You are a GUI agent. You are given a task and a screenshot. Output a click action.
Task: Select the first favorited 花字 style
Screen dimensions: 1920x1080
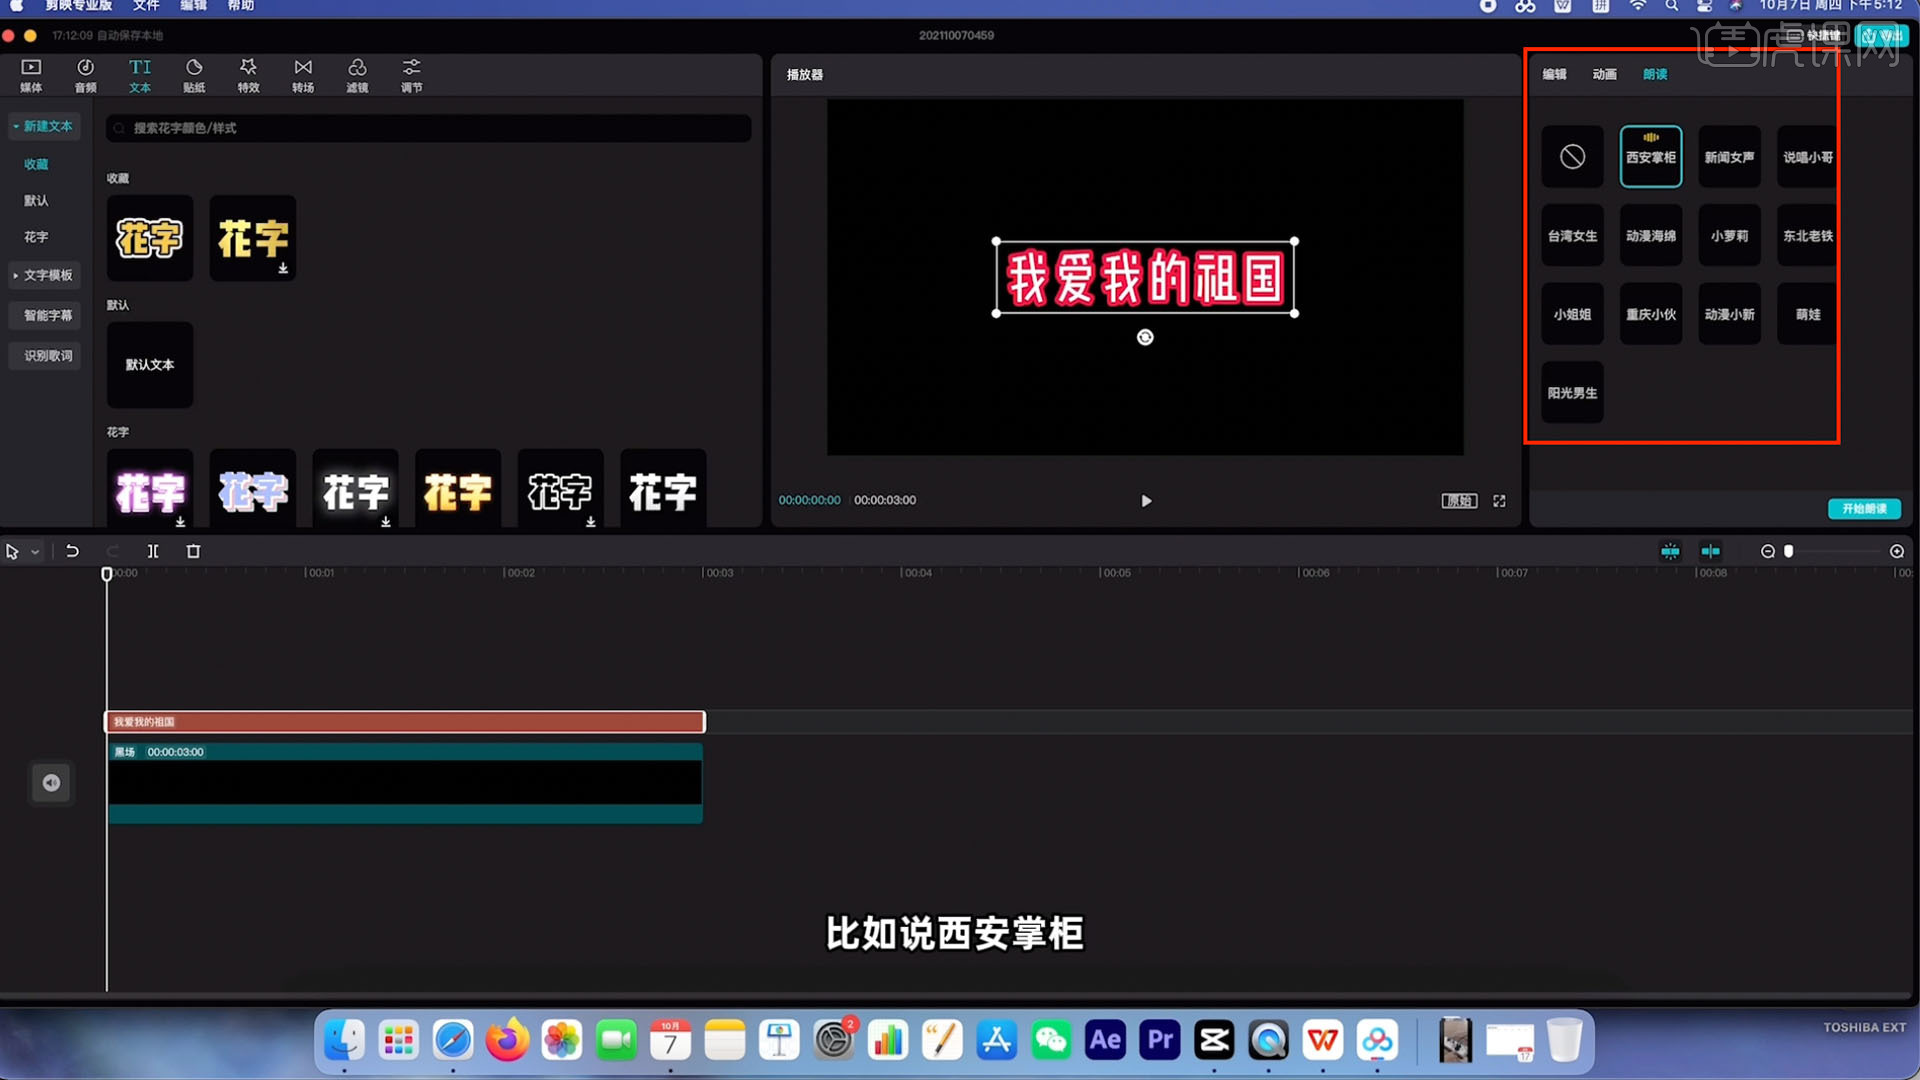click(150, 238)
